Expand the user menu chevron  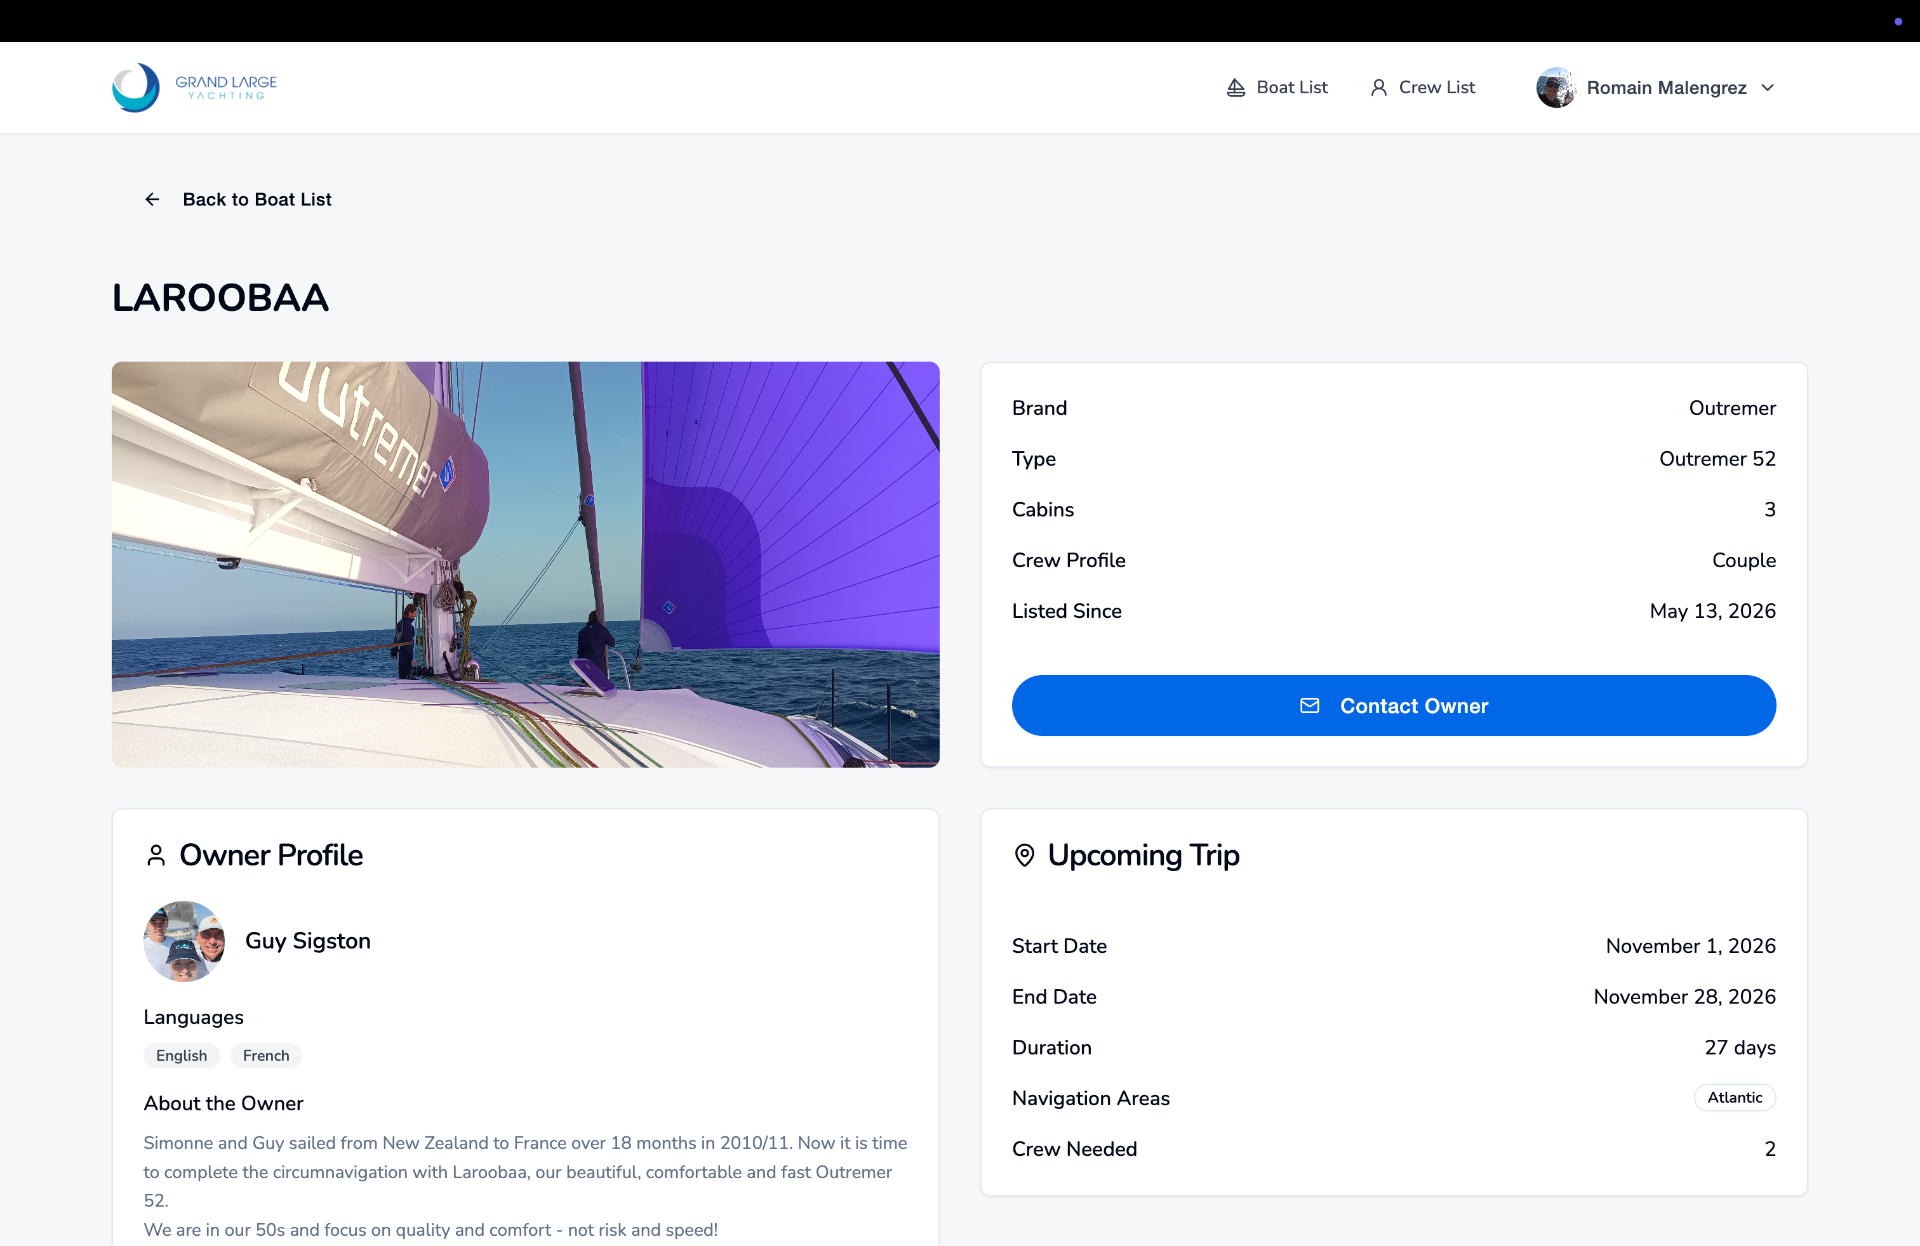point(1768,88)
